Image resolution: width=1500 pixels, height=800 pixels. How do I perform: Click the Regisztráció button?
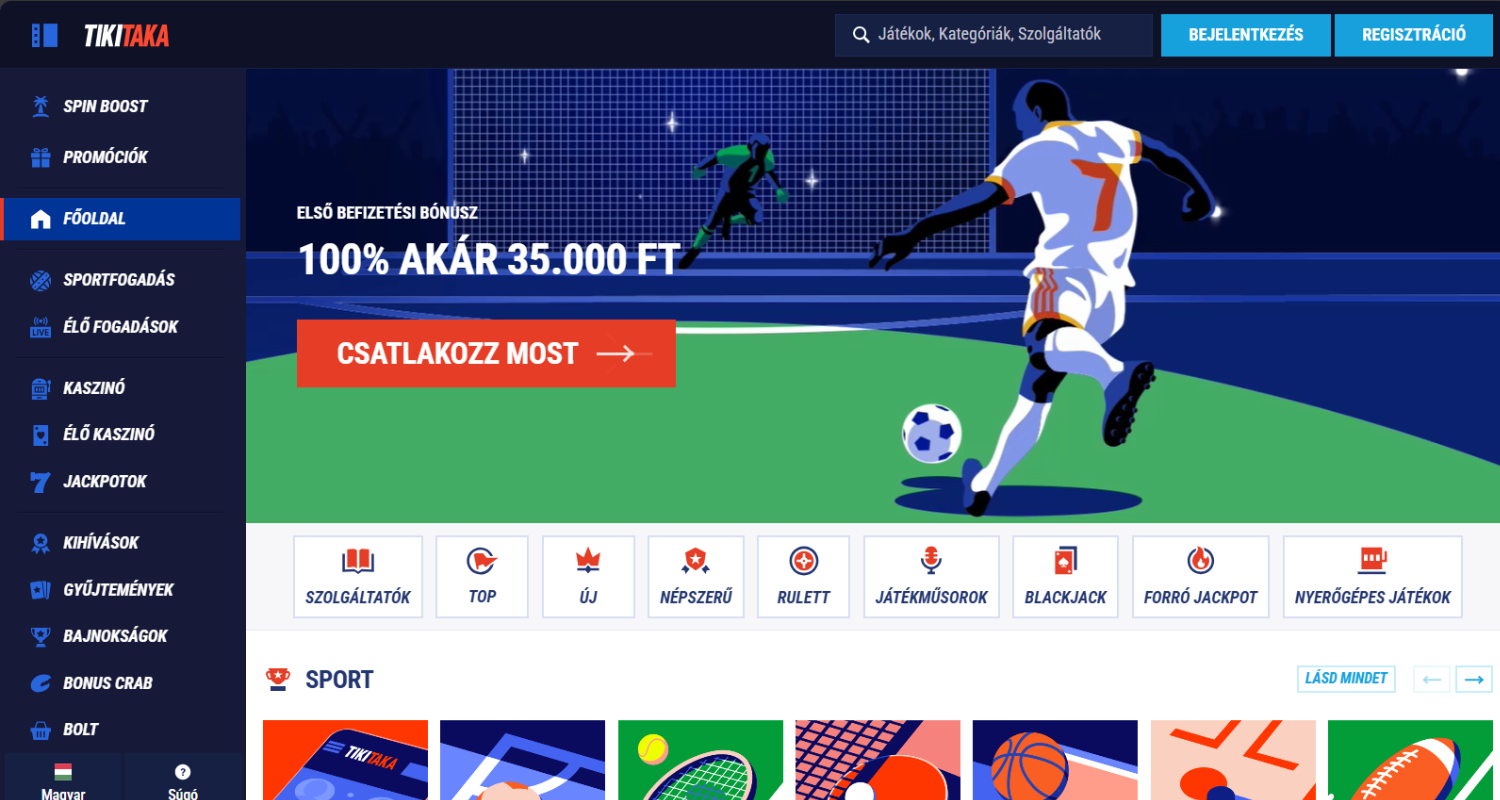[x=1414, y=35]
